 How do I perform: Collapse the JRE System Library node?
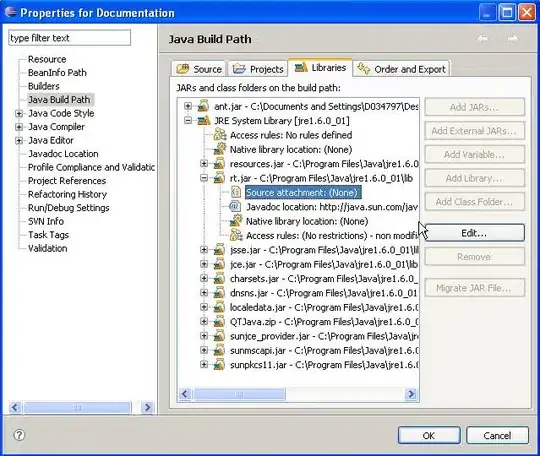[x=188, y=121]
